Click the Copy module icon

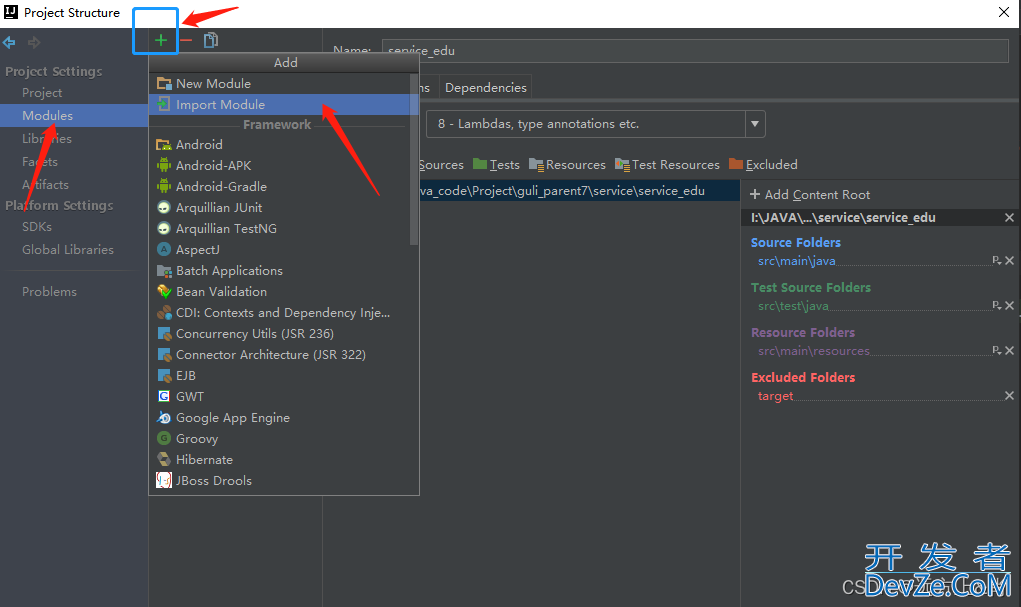click(210, 40)
